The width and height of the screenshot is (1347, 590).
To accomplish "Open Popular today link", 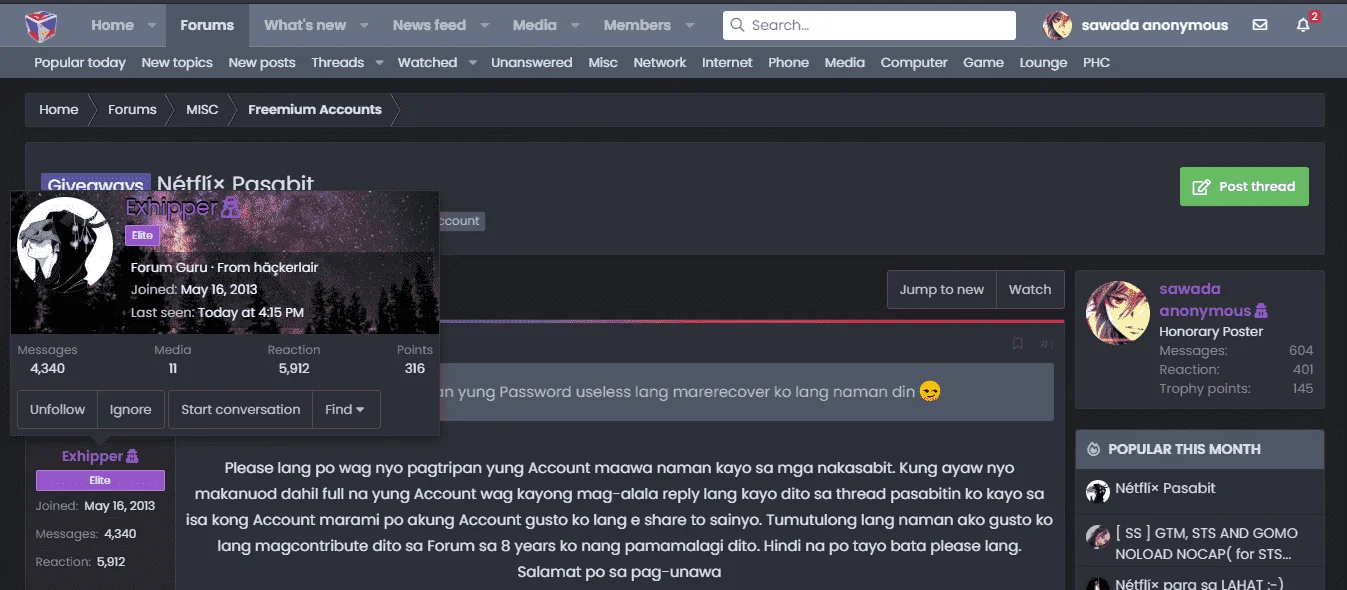I will tap(80, 62).
